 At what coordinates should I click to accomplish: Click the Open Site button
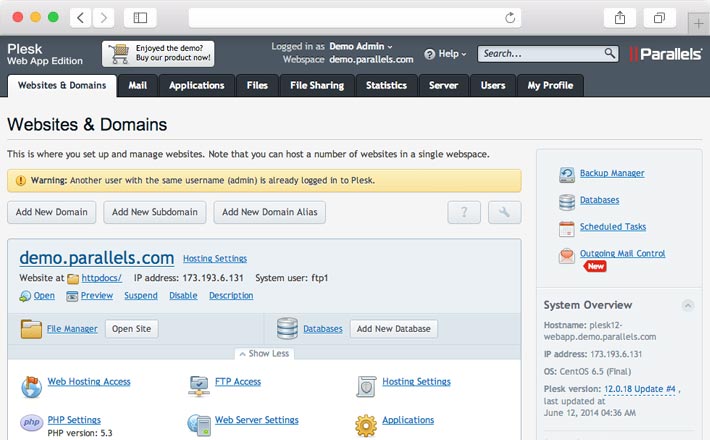pos(132,329)
